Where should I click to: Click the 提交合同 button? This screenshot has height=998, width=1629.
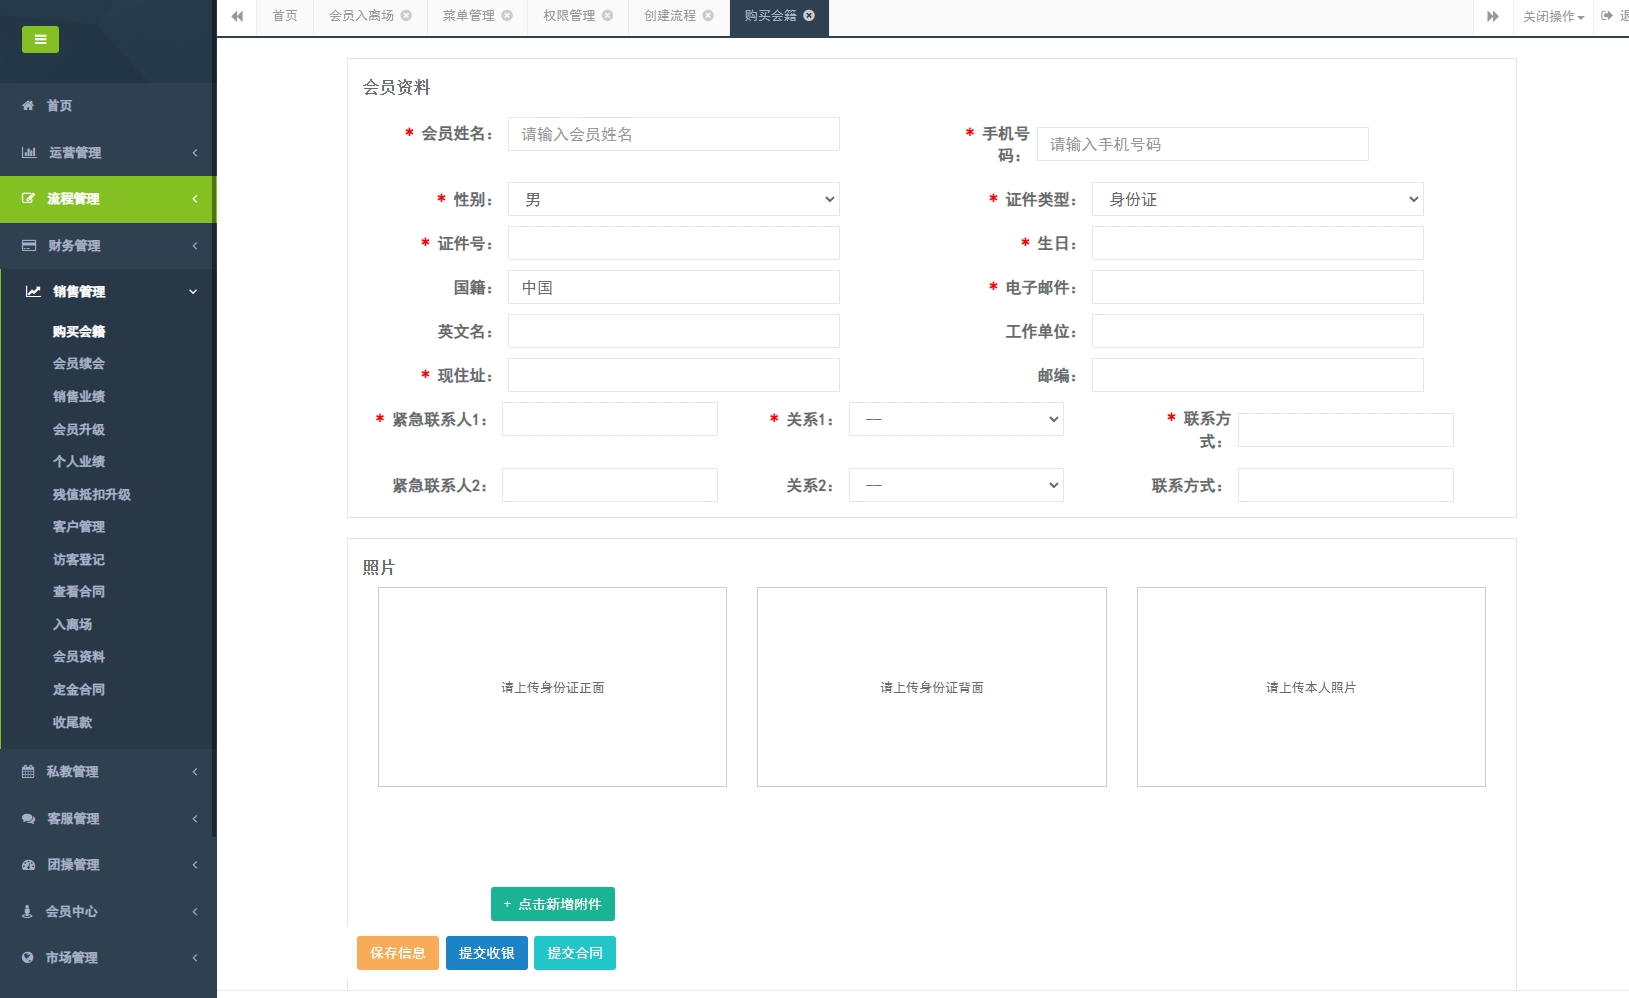pyautogui.click(x=575, y=953)
